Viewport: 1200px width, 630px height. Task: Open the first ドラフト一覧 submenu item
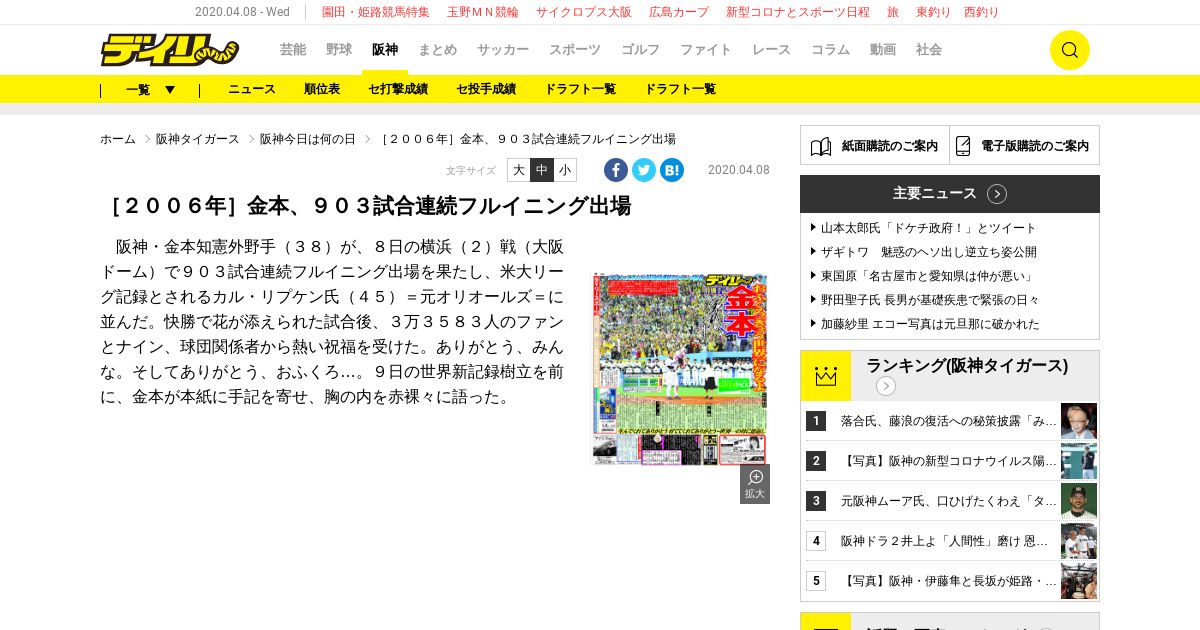[x=580, y=89]
